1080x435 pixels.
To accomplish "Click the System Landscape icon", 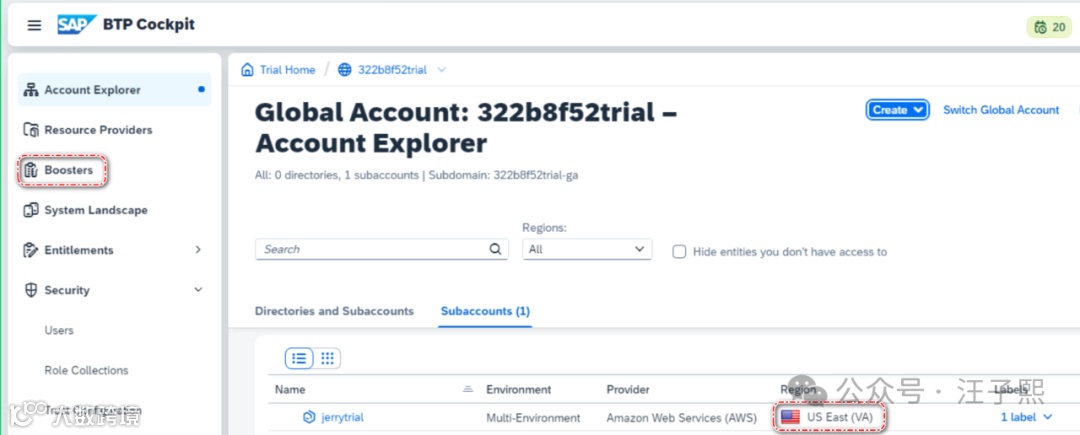I will point(30,210).
